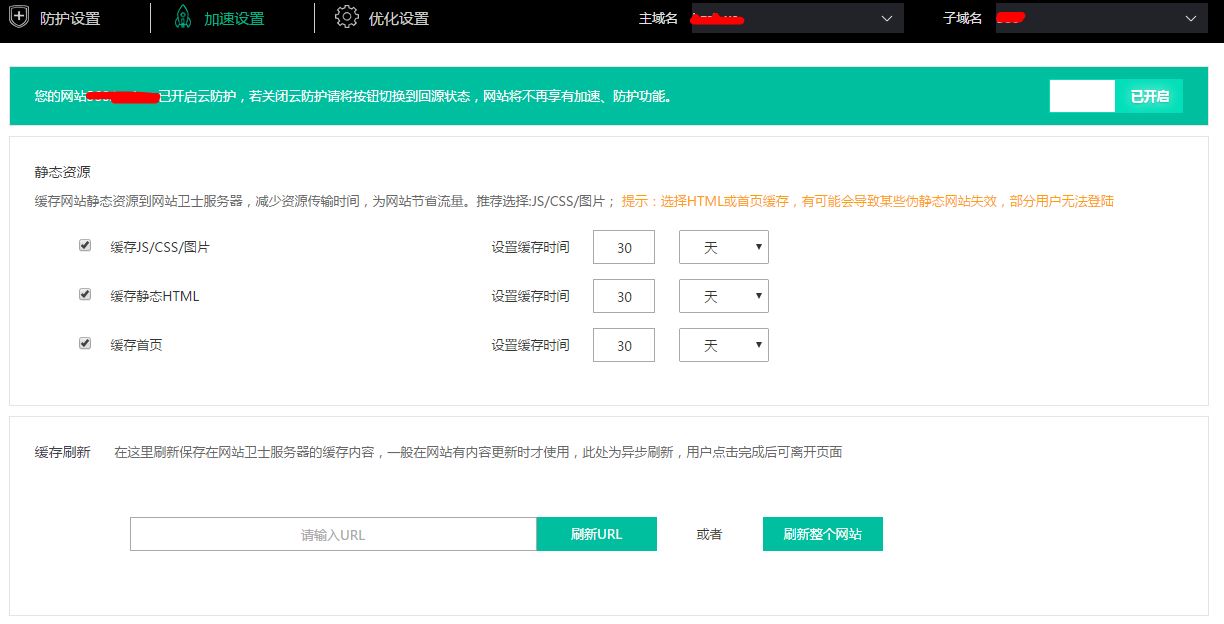The height and width of the screenshot is (624, 1224).
Task: Switch to the 防护设置 tab
Action: [x=68, y=17]
